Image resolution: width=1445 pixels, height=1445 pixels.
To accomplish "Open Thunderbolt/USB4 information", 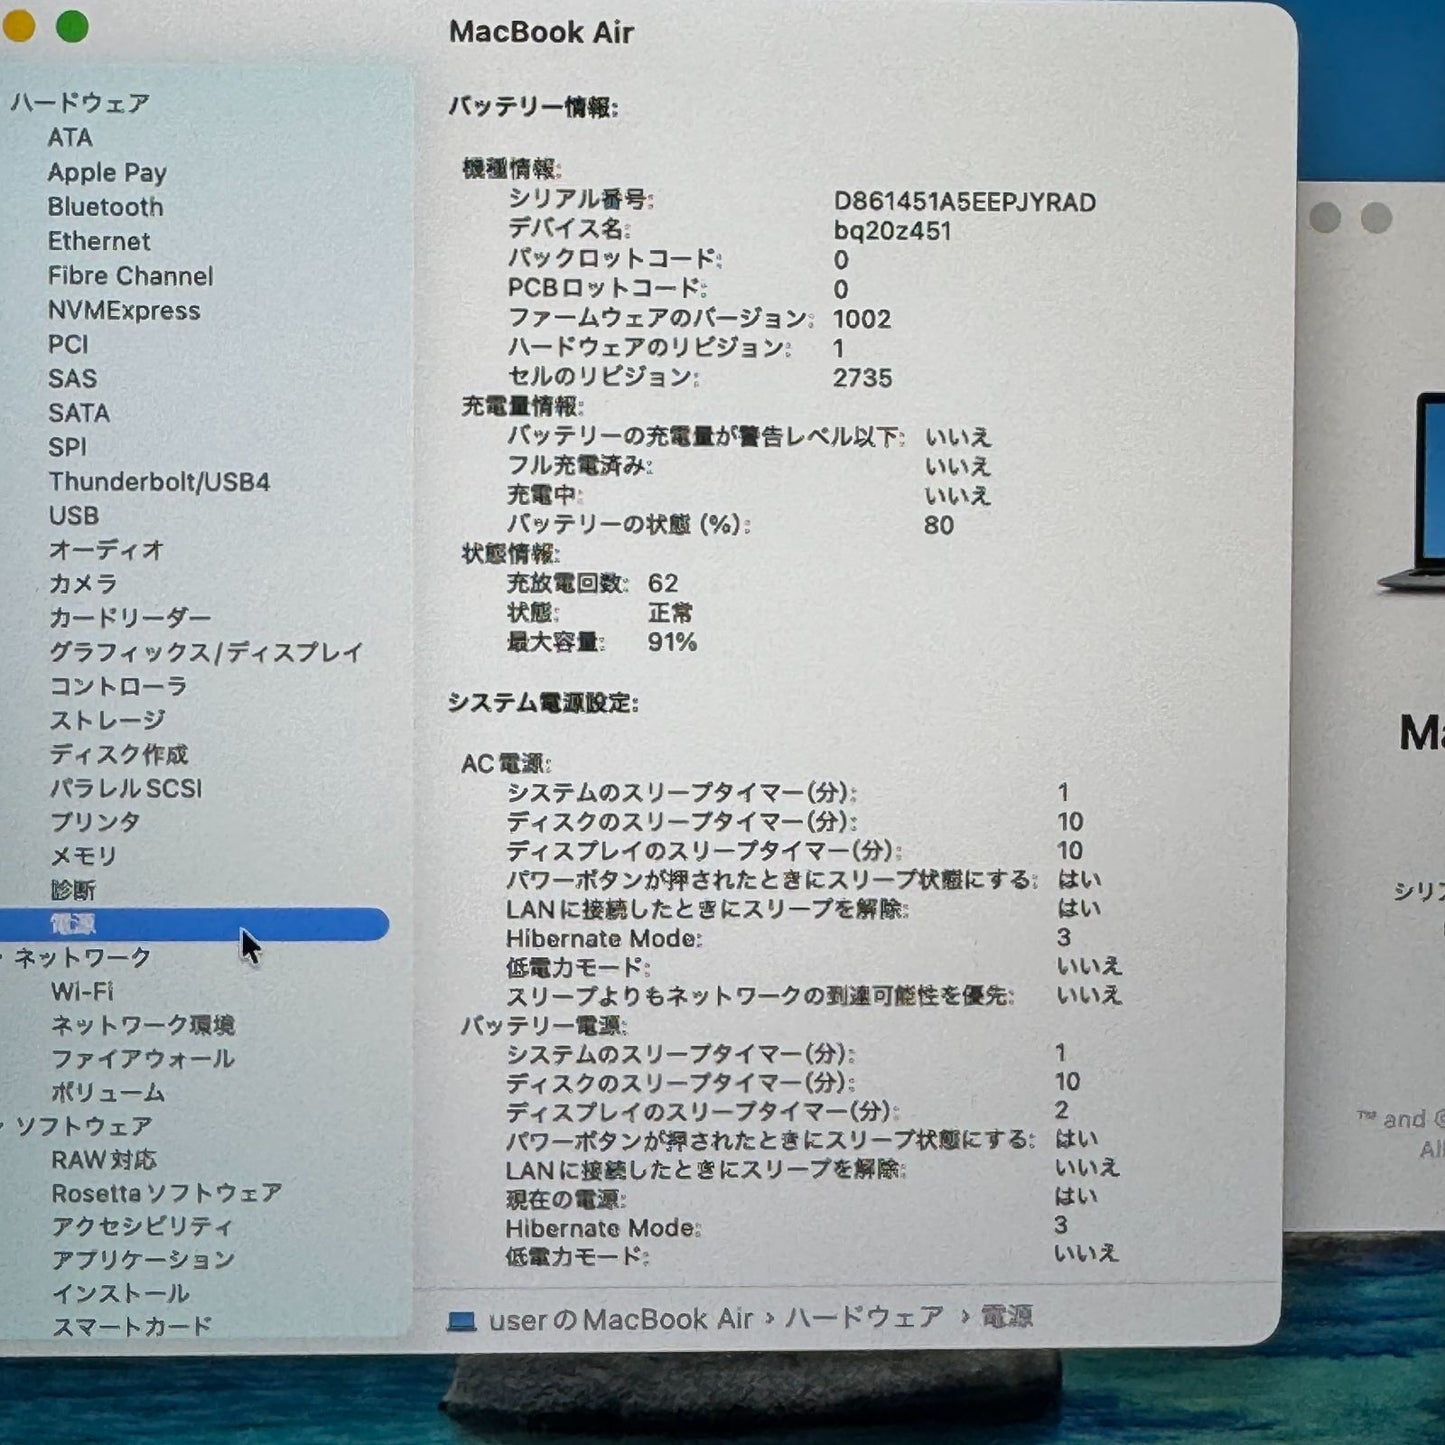I will point(159,482).
